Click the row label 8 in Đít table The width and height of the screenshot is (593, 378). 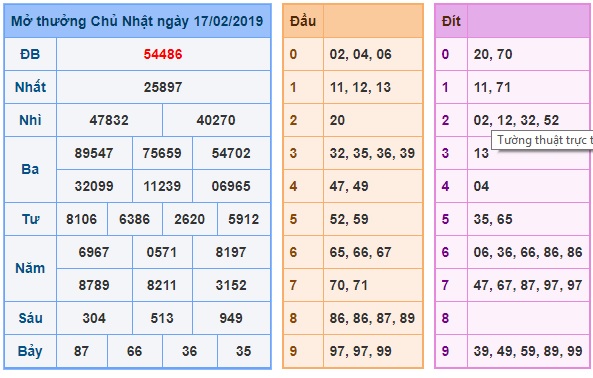pyautogui.click(x=445, y=318)
